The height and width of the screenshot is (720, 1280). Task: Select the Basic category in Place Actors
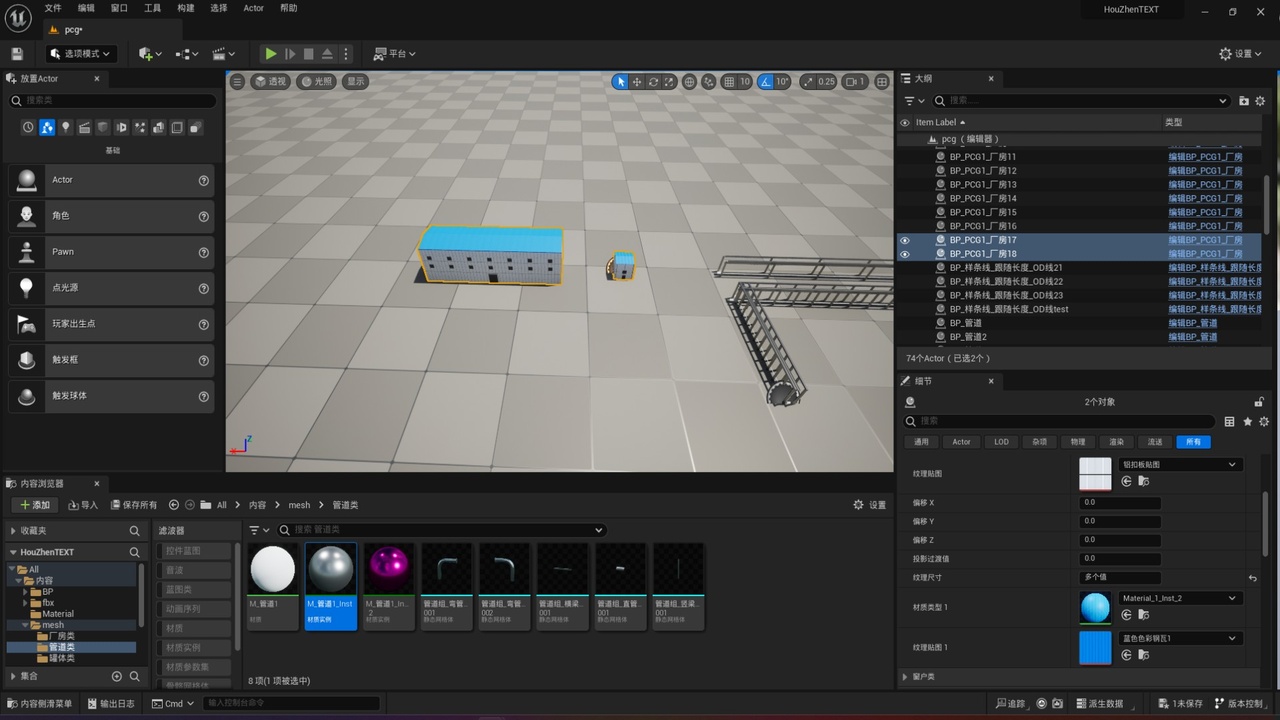coord(47,128)
